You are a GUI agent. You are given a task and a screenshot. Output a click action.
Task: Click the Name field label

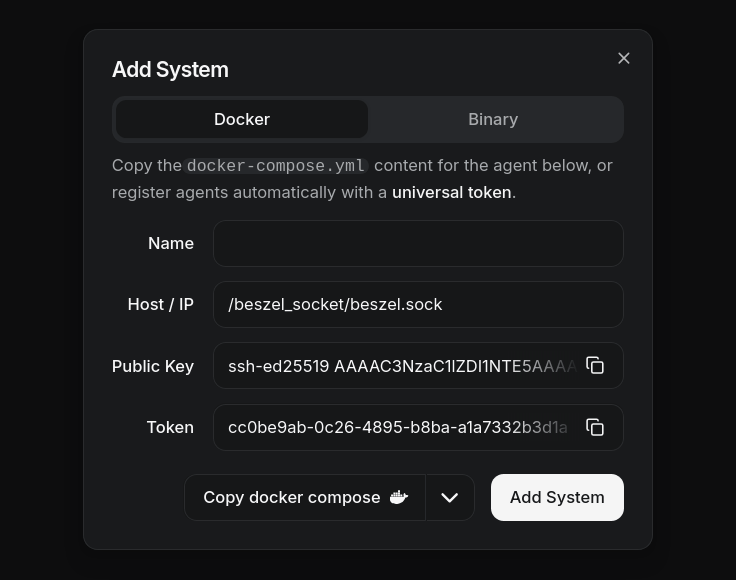pyautogui.click(x=171, y=244)
